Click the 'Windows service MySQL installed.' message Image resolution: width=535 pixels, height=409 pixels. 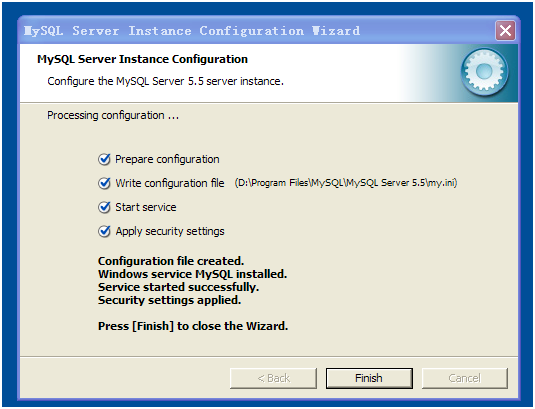coord(192,274)
